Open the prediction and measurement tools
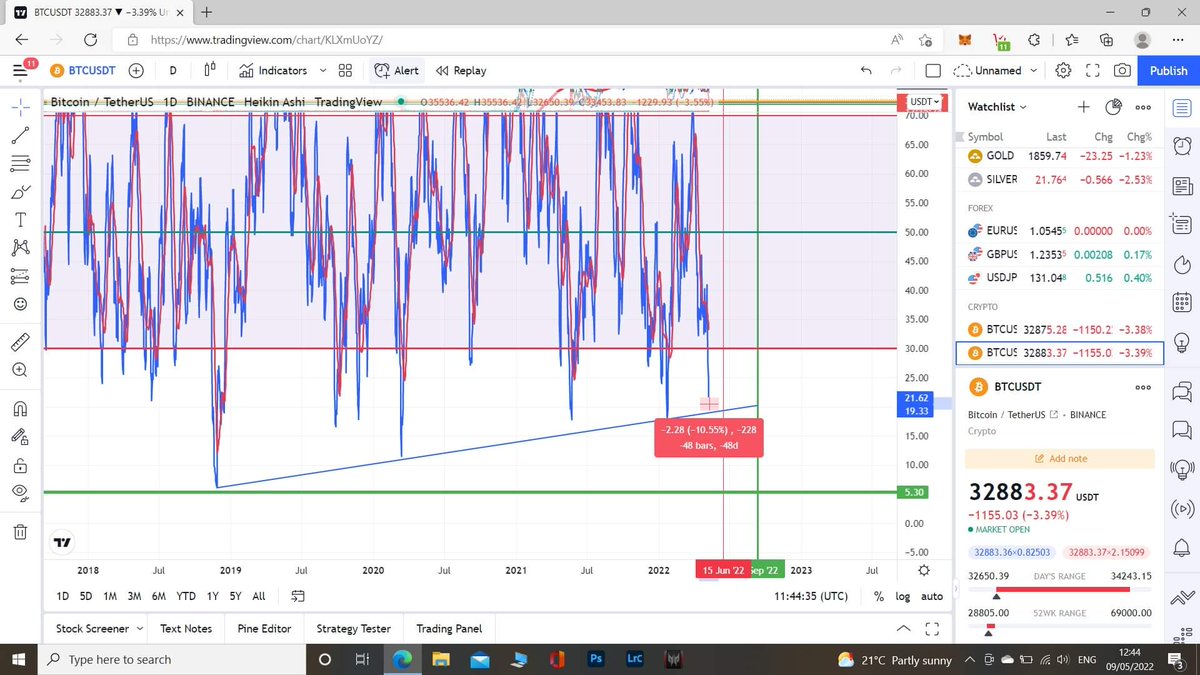1200x675 pixels. pyautogui.click(x=21, y=275)
